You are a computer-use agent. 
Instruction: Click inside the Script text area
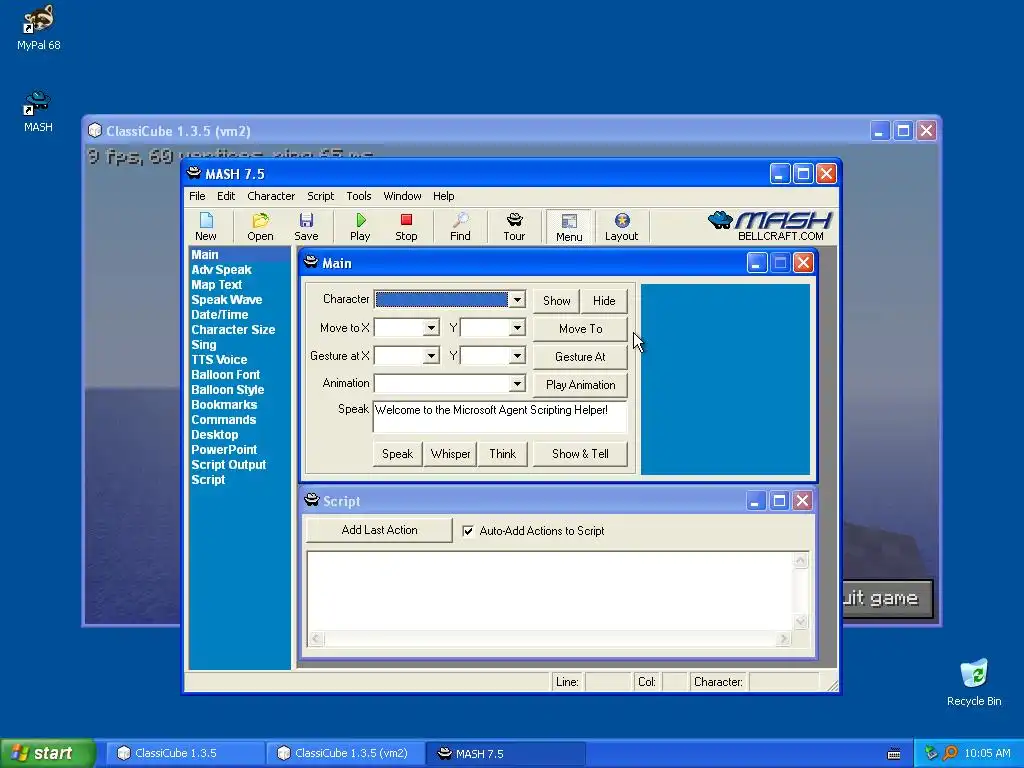[550, 591]
